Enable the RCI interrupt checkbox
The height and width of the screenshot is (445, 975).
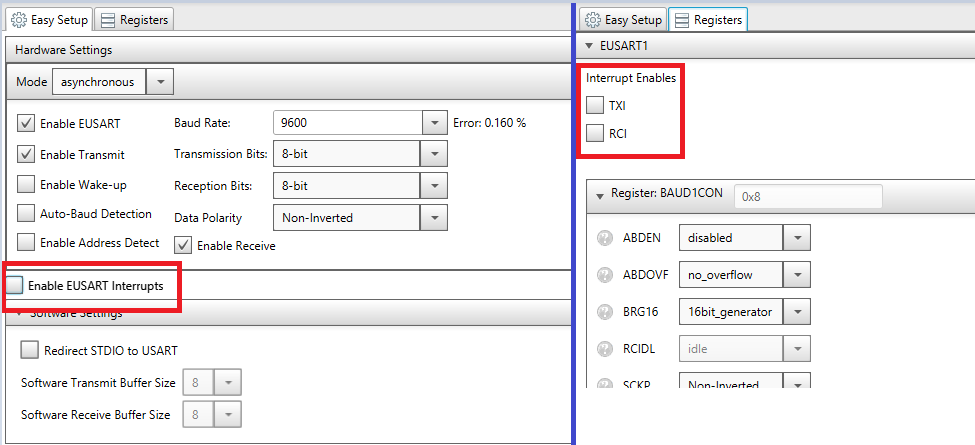click(x=595, y=133)
